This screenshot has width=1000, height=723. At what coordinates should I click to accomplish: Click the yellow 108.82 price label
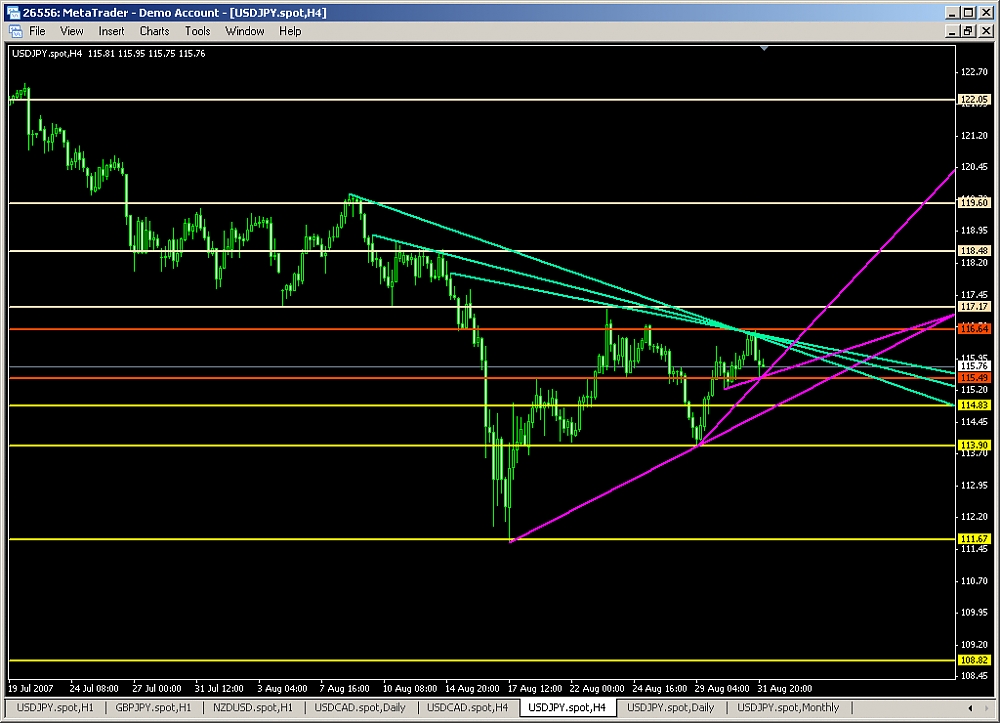974,661
